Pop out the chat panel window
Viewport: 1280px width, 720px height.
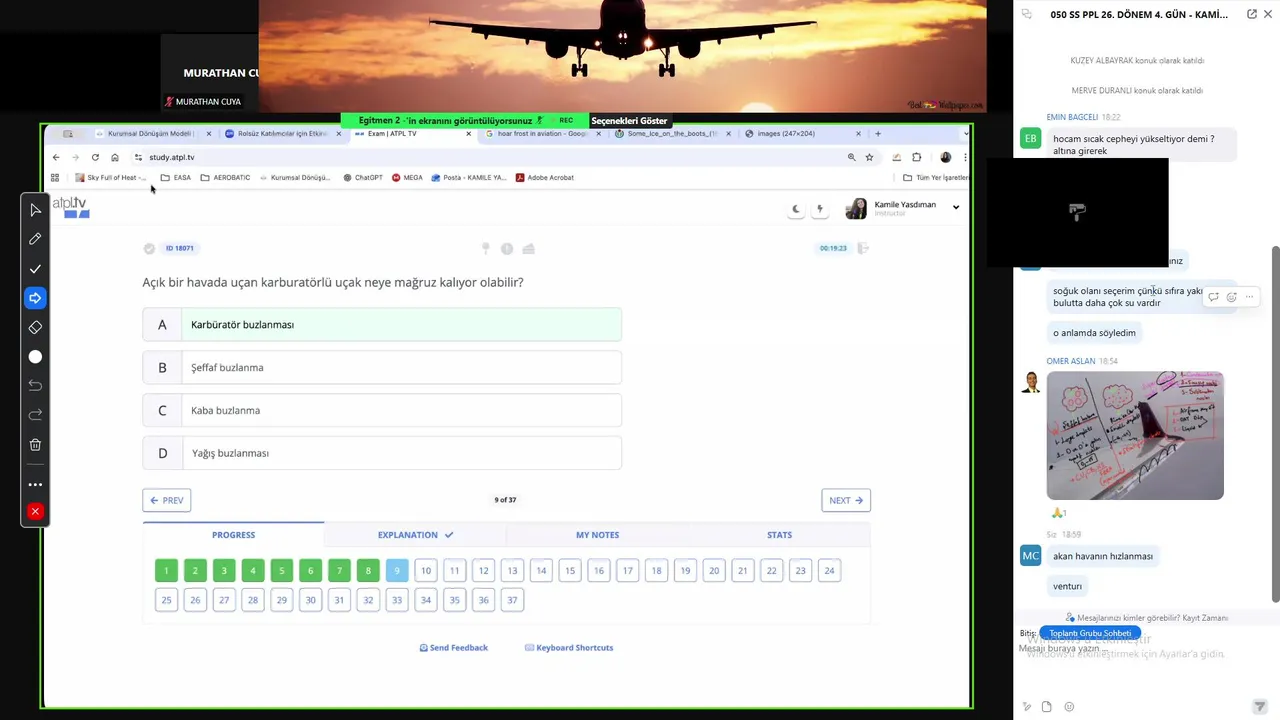coord(1251,14)
